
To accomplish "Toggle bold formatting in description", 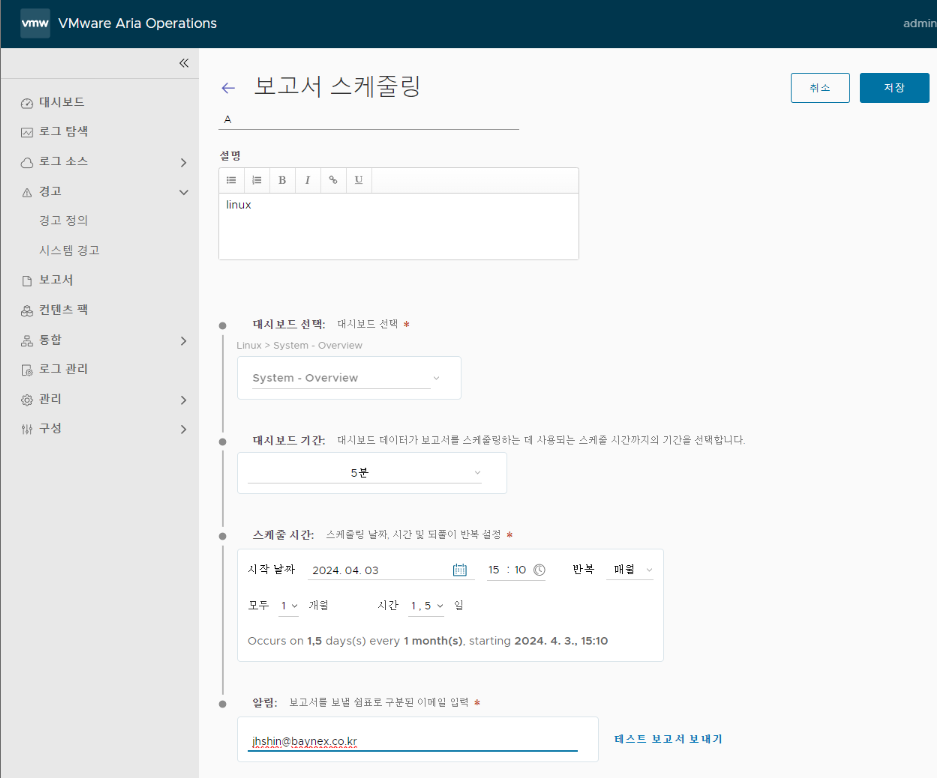I will 282,180.
